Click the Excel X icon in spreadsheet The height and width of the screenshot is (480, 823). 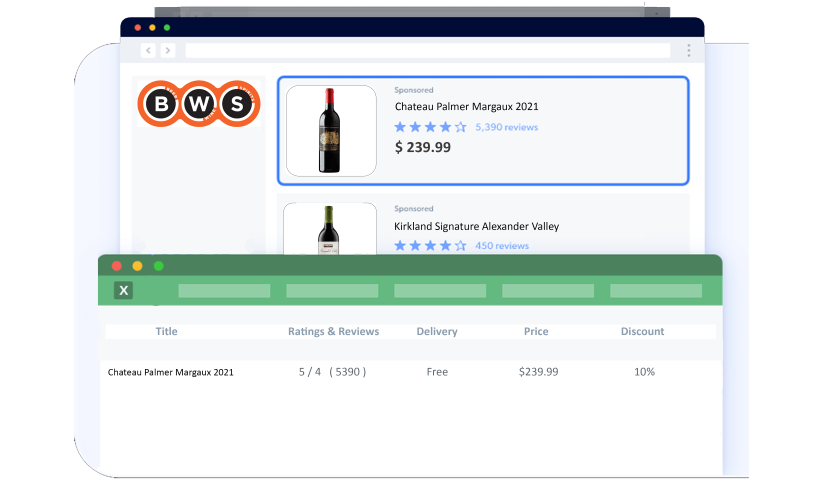tap(123, 290)
